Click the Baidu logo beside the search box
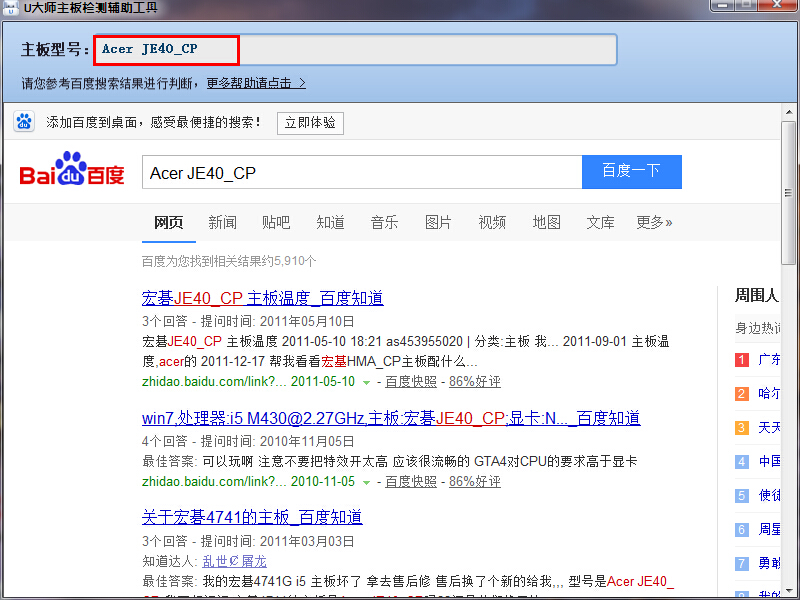The image size is (800, 600). (72, 171)
